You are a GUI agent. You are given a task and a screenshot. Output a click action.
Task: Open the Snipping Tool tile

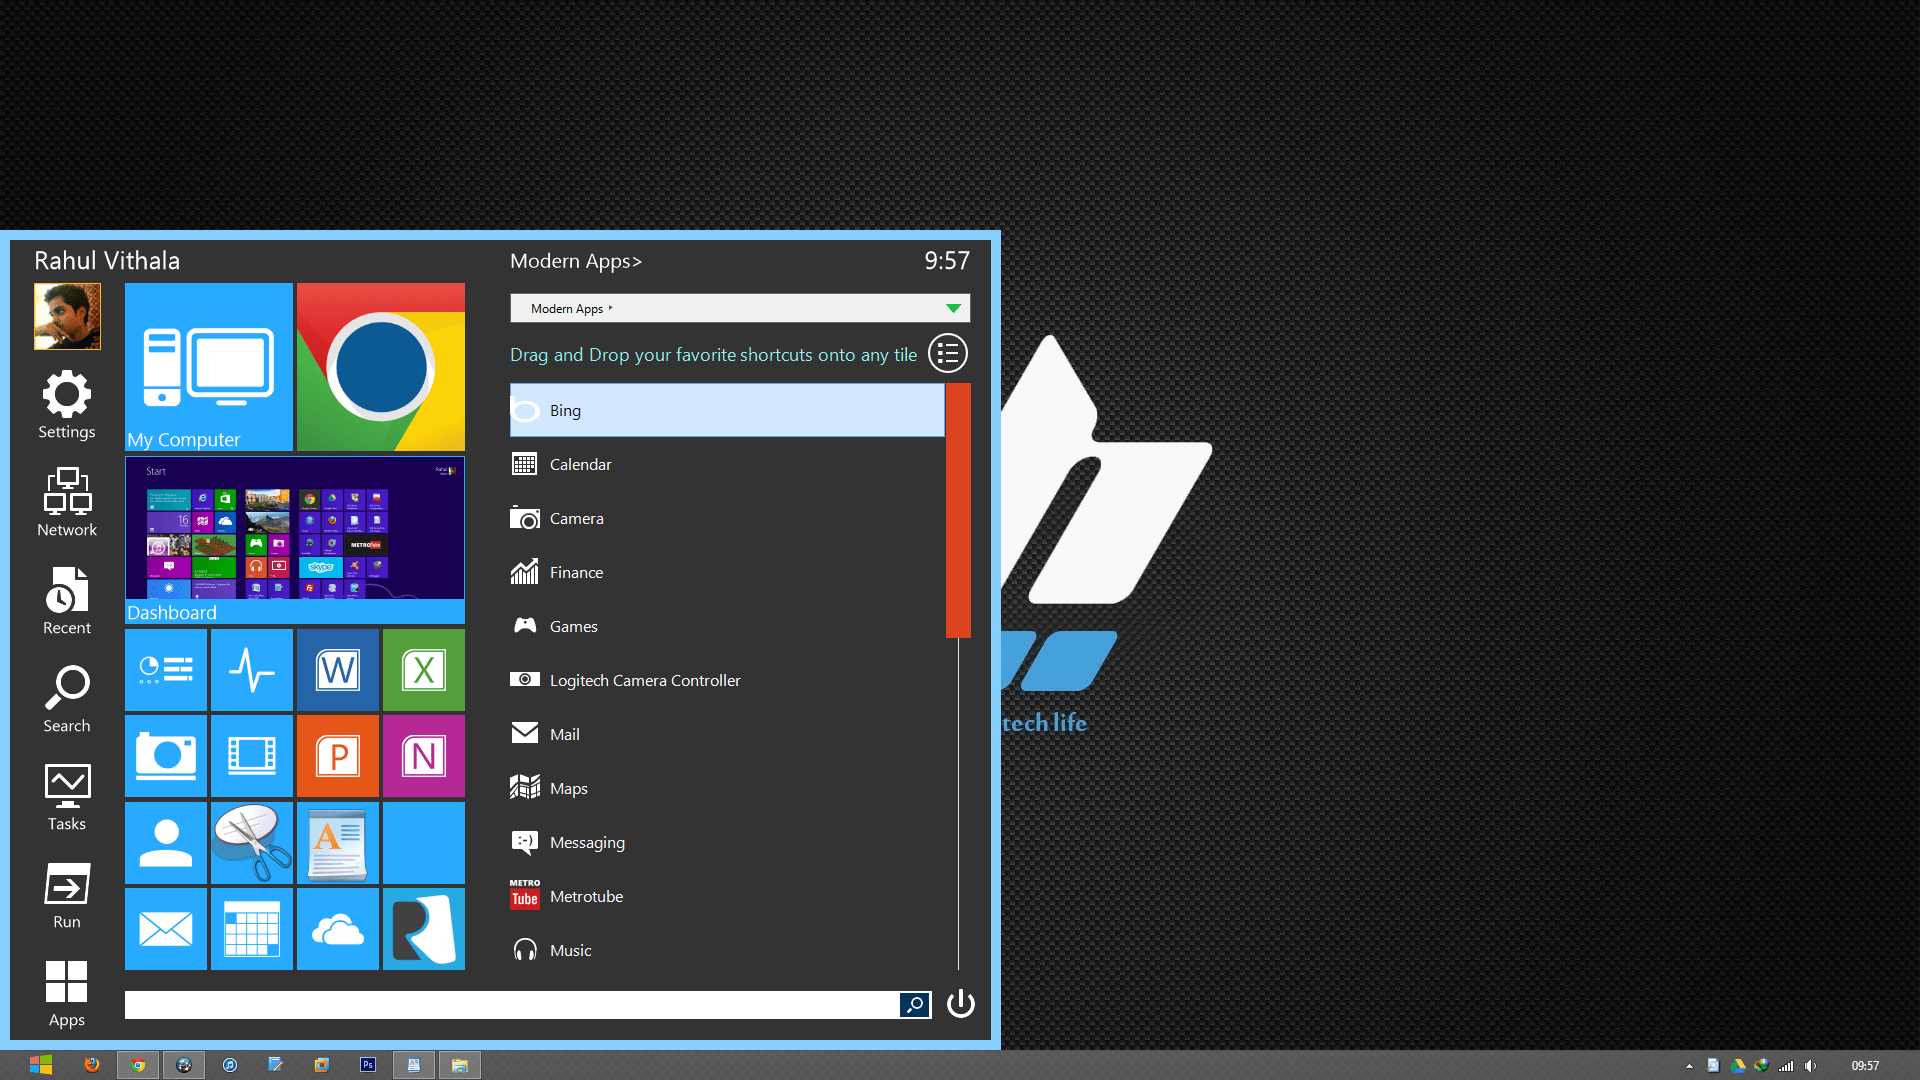click(252, 842)
